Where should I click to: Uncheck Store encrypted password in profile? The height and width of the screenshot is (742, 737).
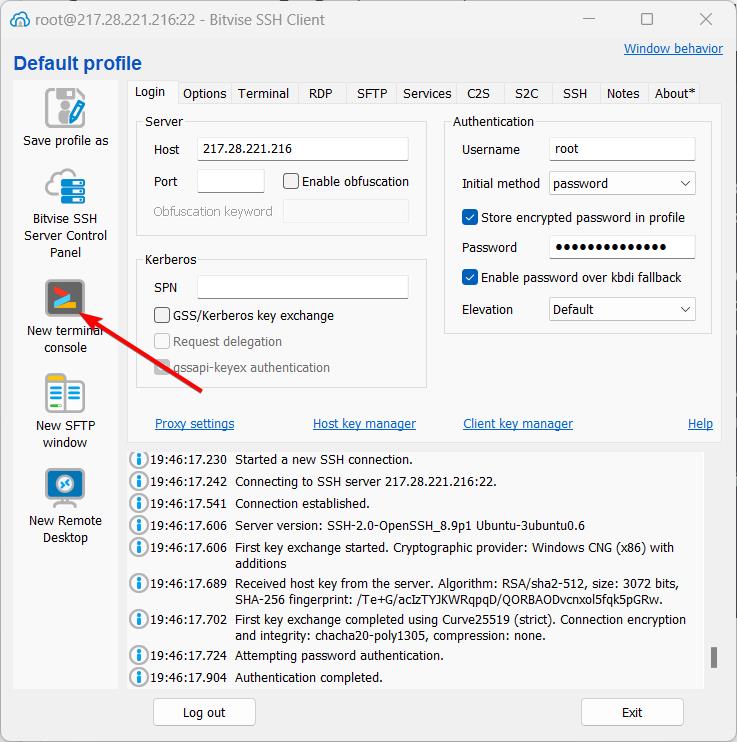pyautogui.click(x=470, y=217)
